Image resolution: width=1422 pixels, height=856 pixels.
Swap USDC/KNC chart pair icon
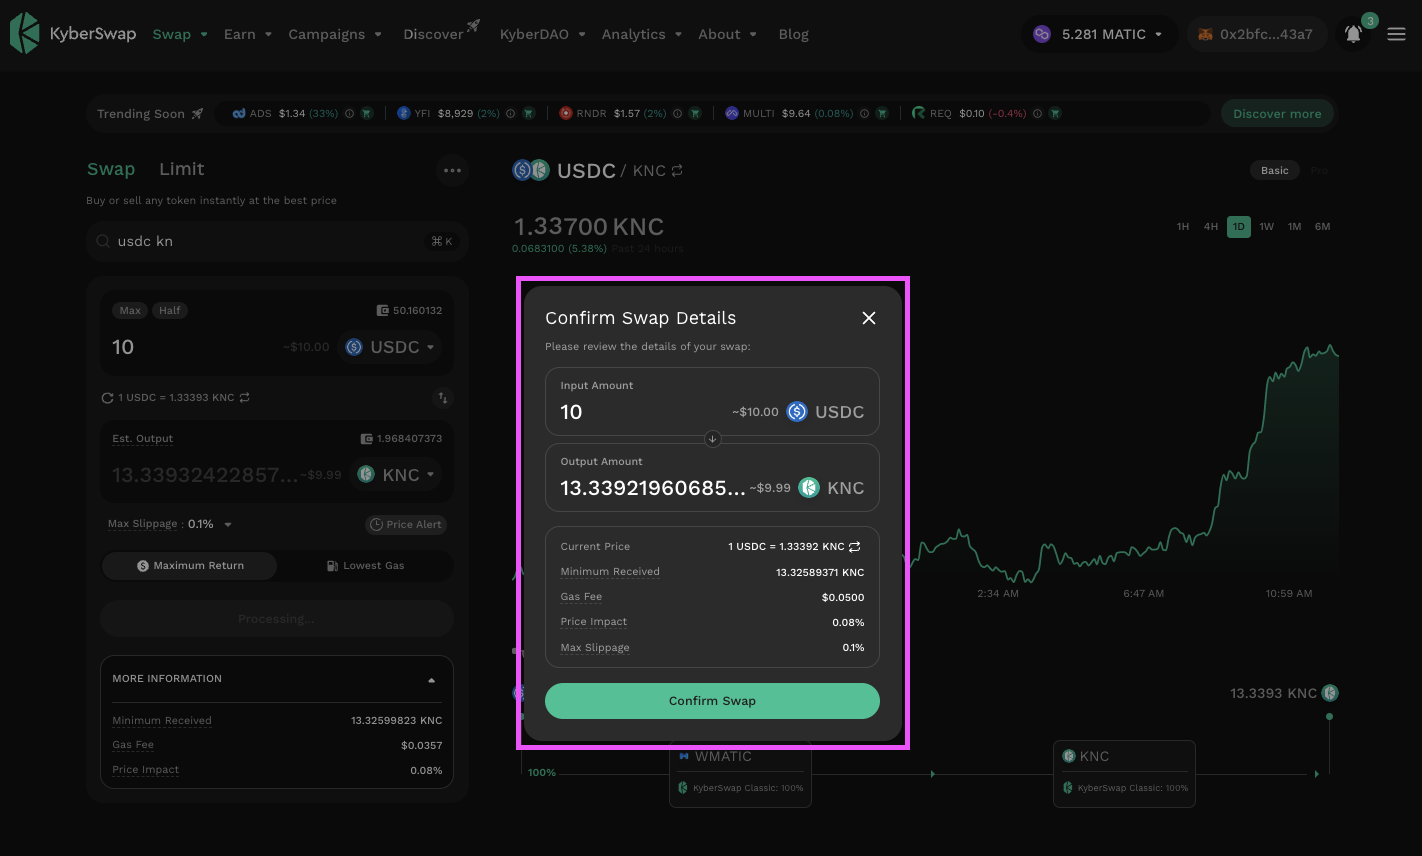(677, 171)
